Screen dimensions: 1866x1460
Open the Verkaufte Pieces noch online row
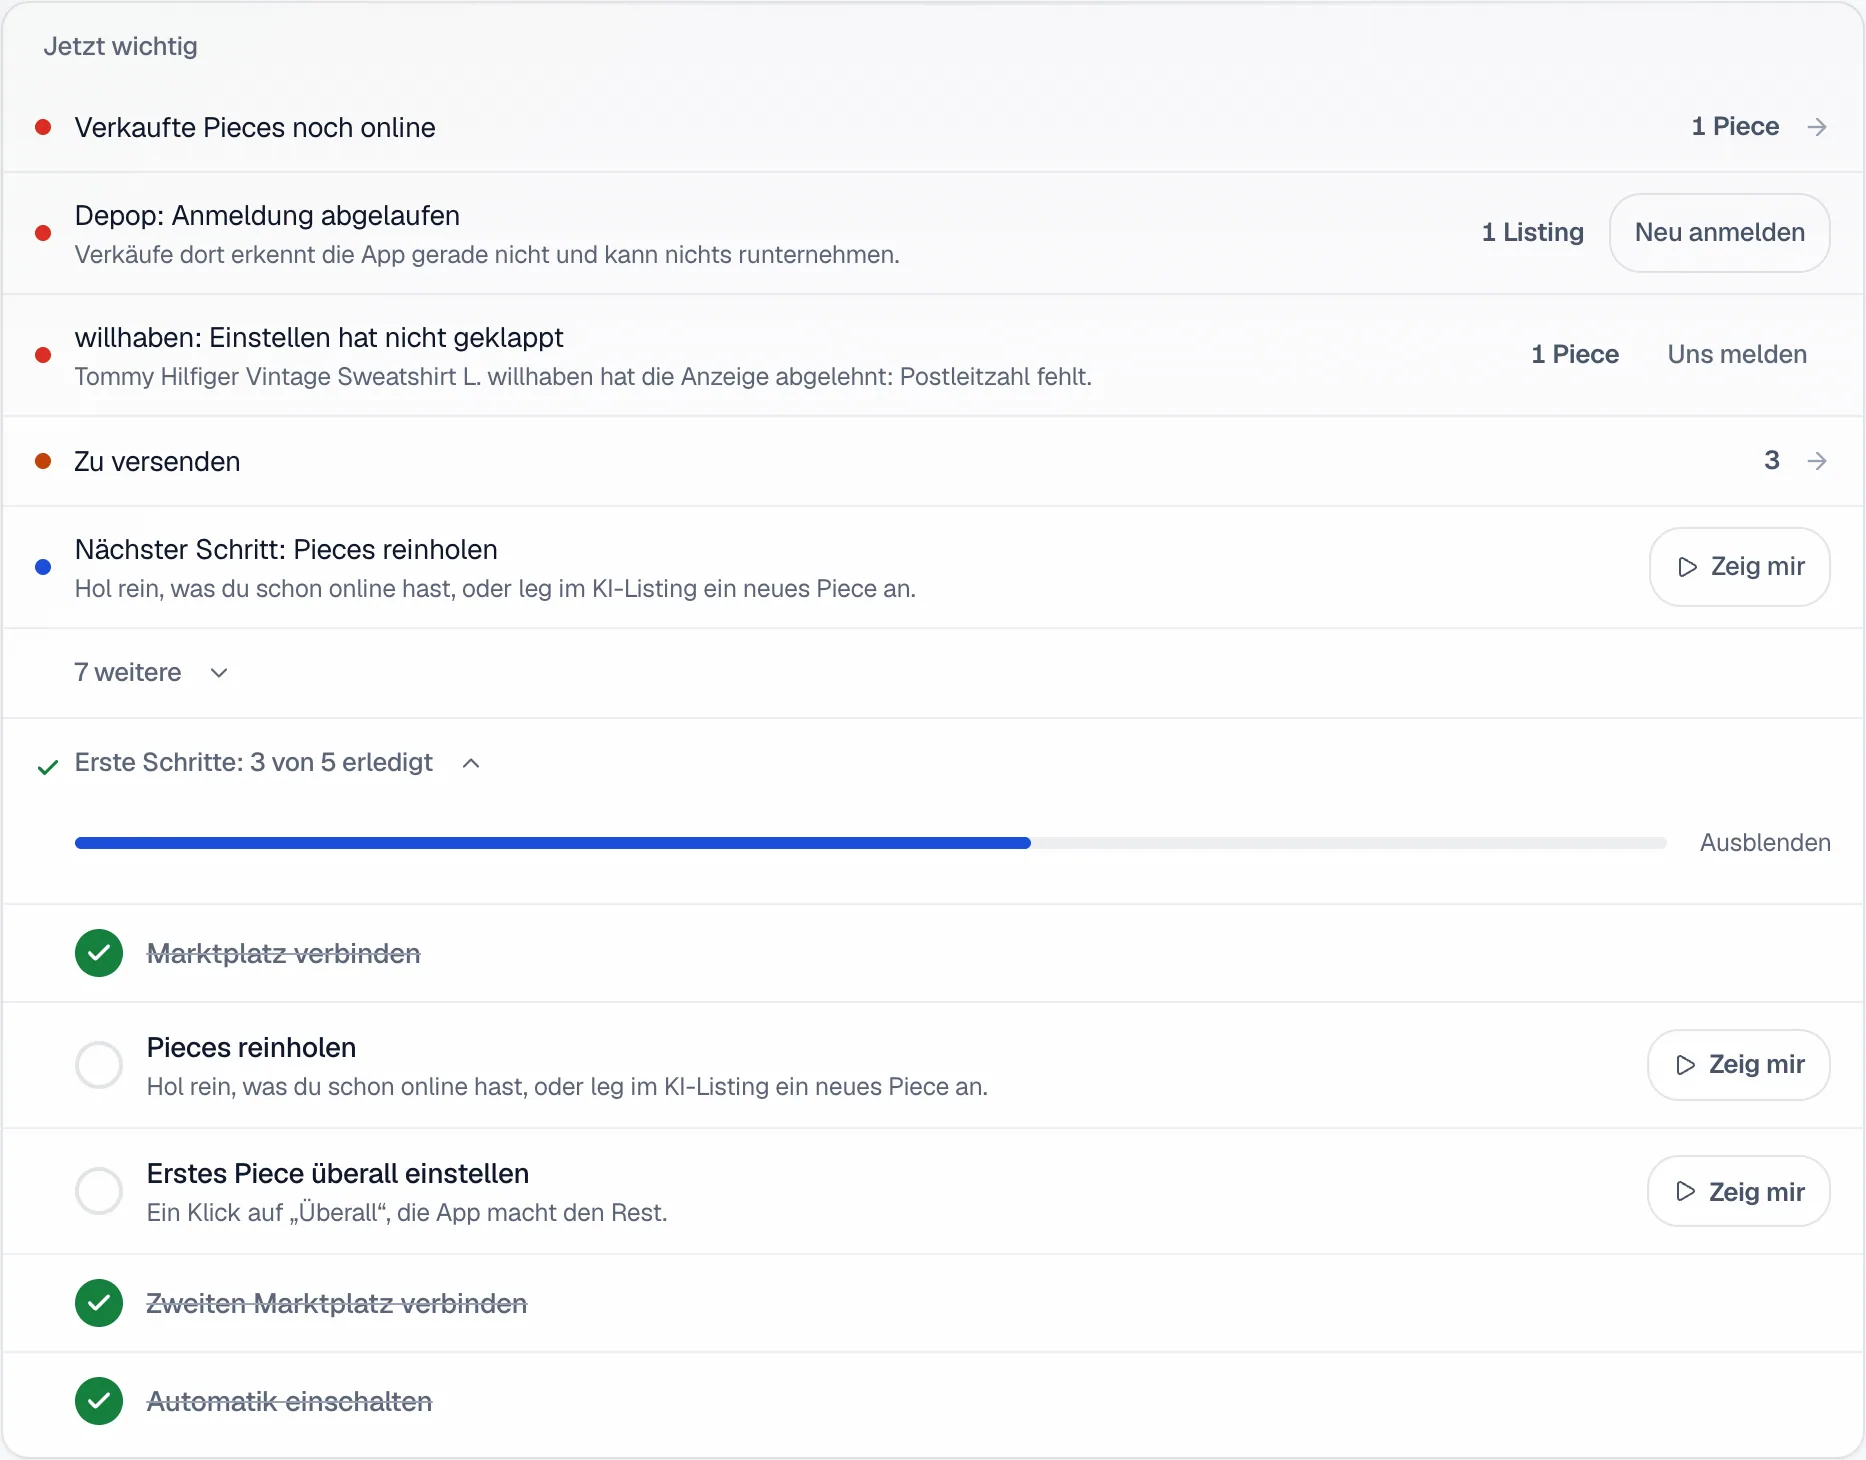pos(932,127)
